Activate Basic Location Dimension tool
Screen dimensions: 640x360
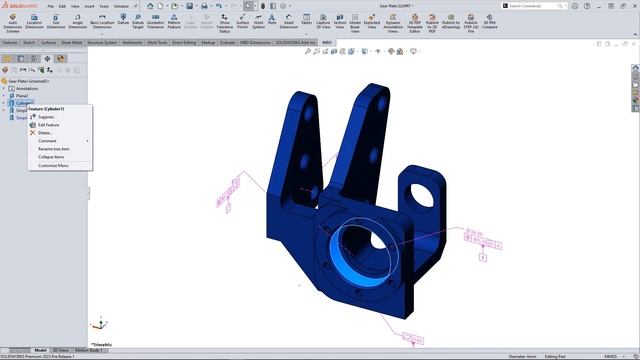click(x=102, y=21)
